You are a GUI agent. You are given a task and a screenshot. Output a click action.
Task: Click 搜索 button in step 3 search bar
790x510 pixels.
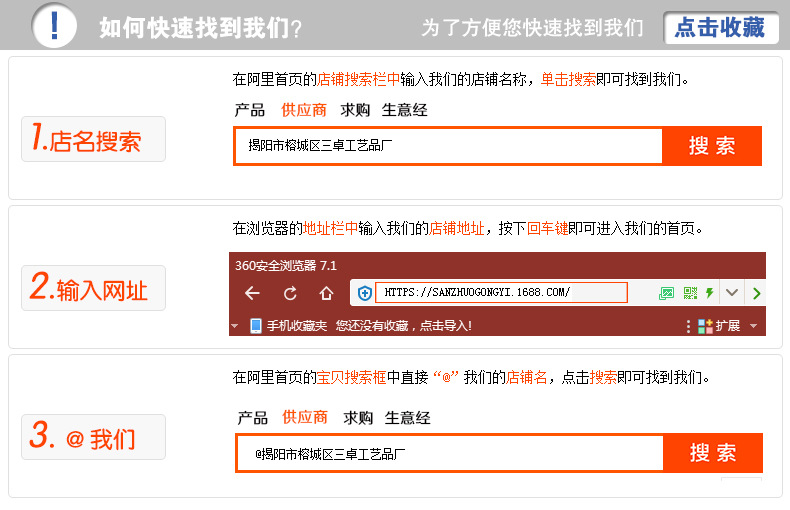tap(713, 453)
